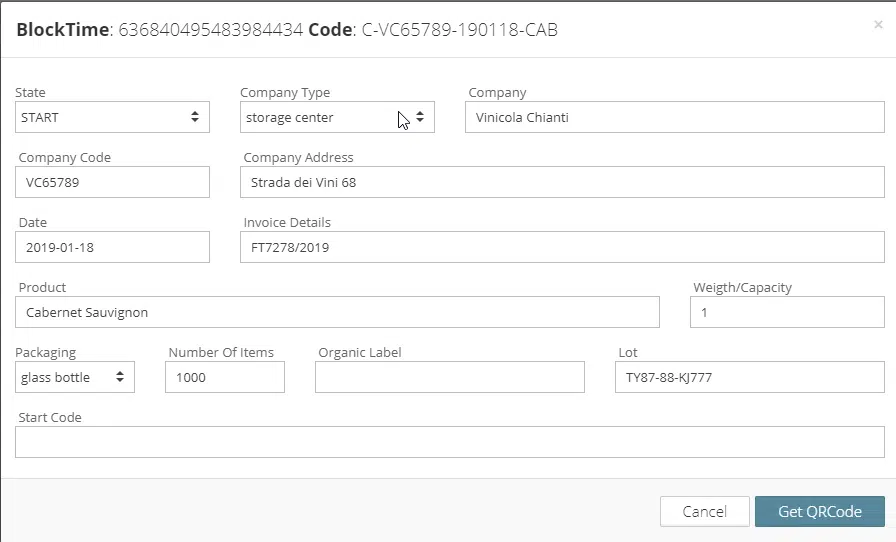Click the Lot field TY87-88-KJ777
Viewport: 896px width, 542px height.
pyautogui.click(x=750, y=377)
